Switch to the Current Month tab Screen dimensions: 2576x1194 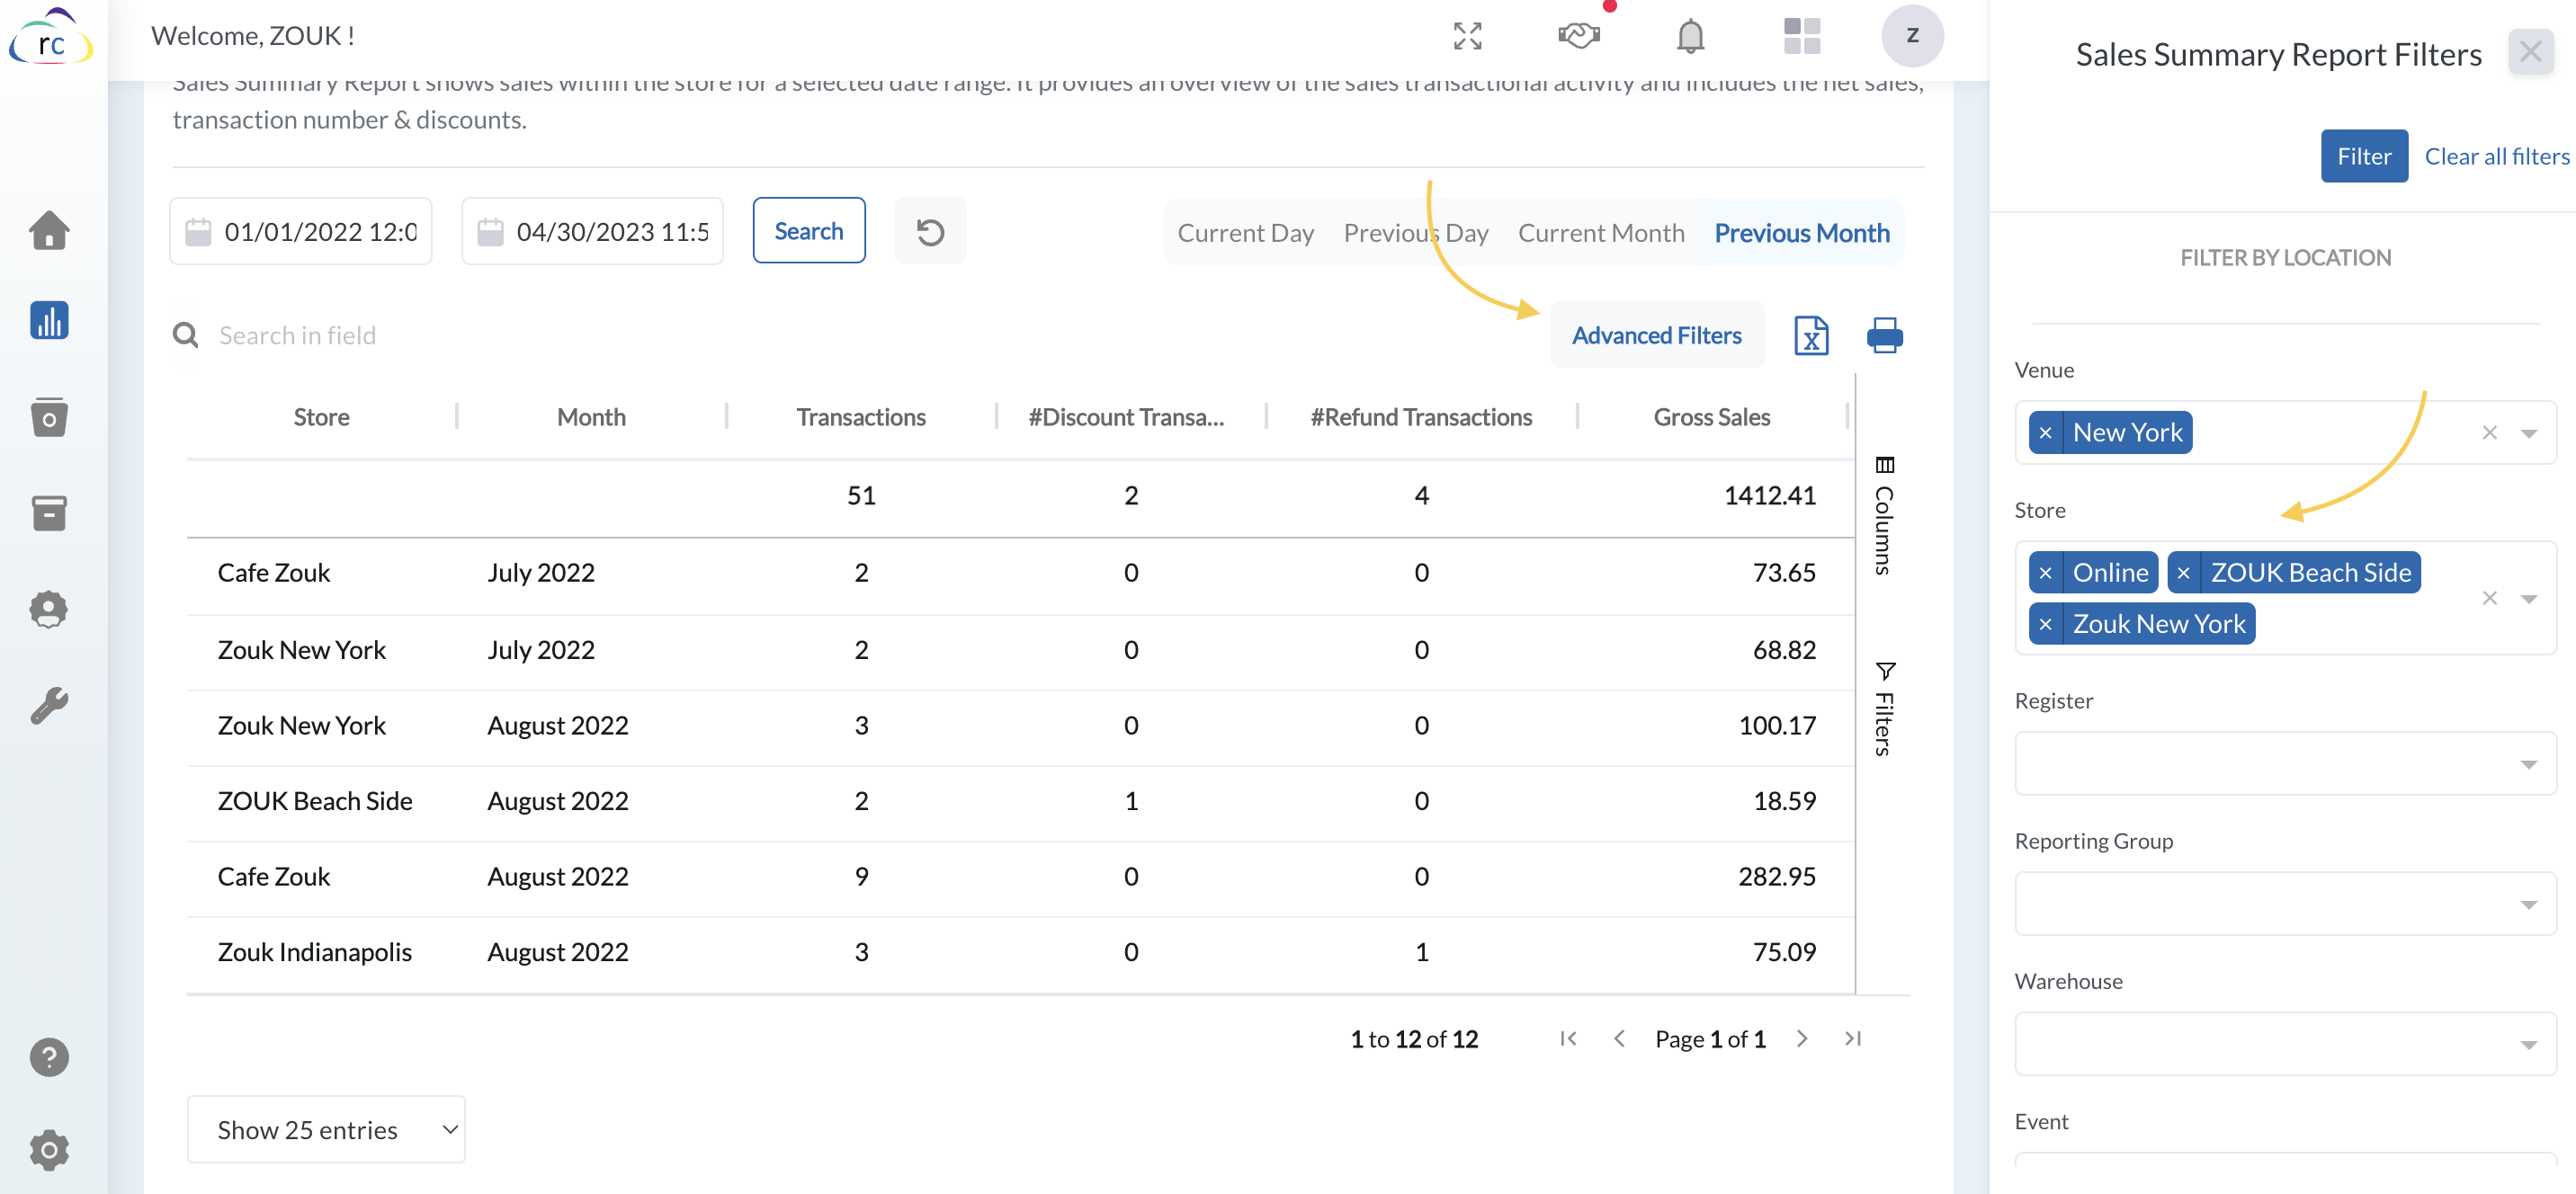pyautogui.click(x=1600, y=233)
